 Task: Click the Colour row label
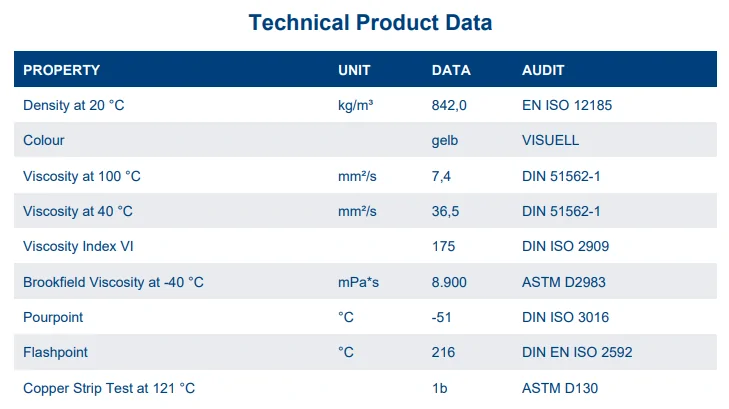44,140
